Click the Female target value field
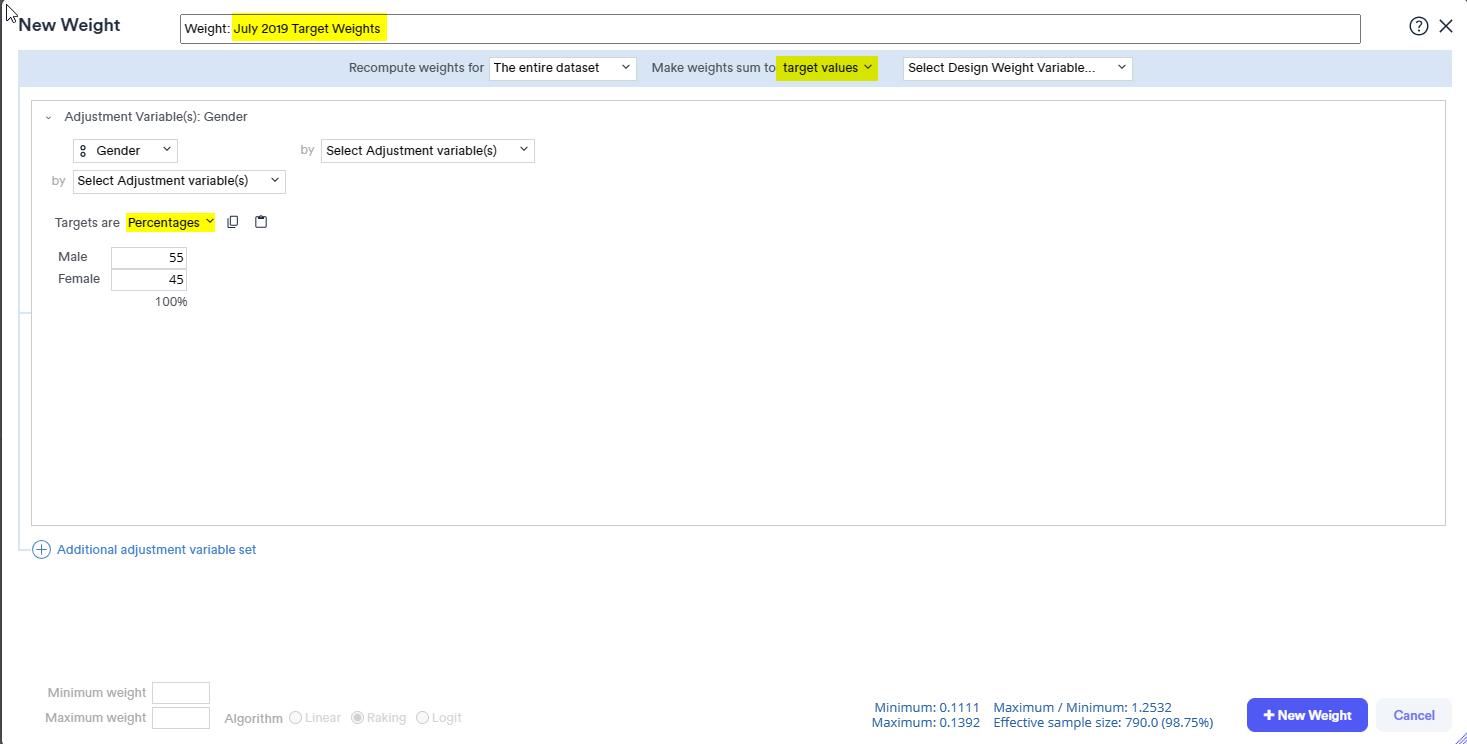The height and width of the screenshot is (744, 1467). (x=149, y=280)
